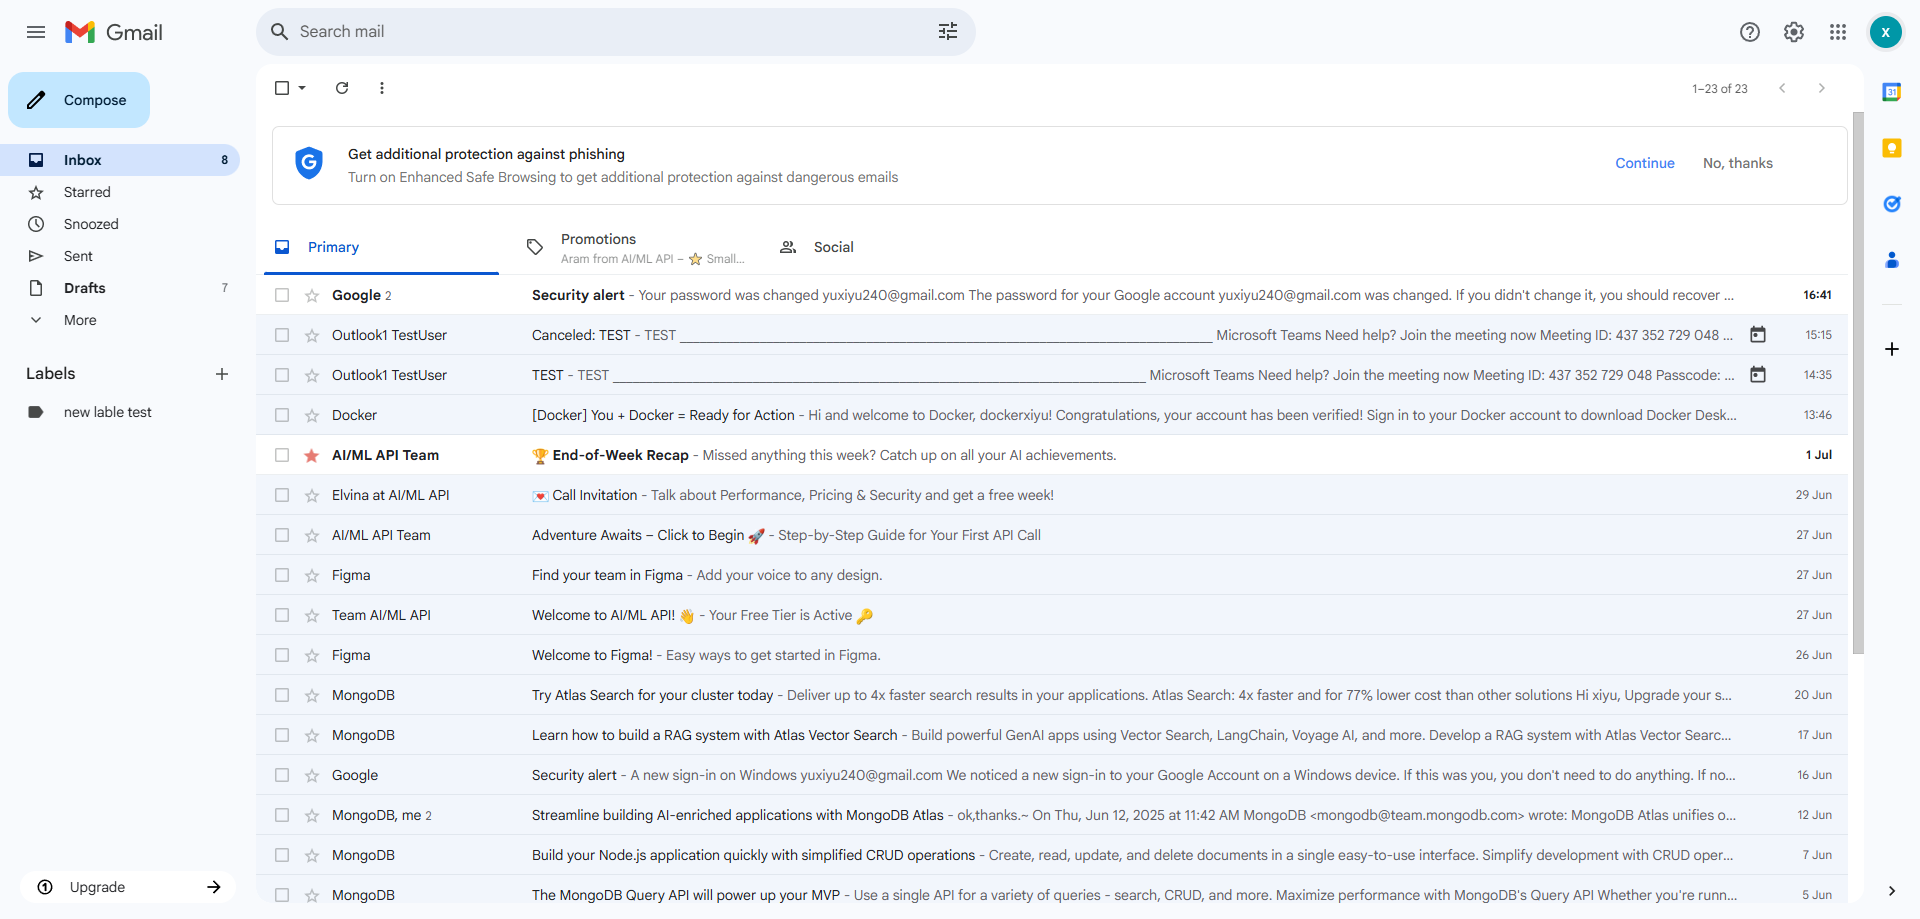Select the Try Atlas Search email checkbox
This screenshot has height=919, width=1920.
[282, 695]
